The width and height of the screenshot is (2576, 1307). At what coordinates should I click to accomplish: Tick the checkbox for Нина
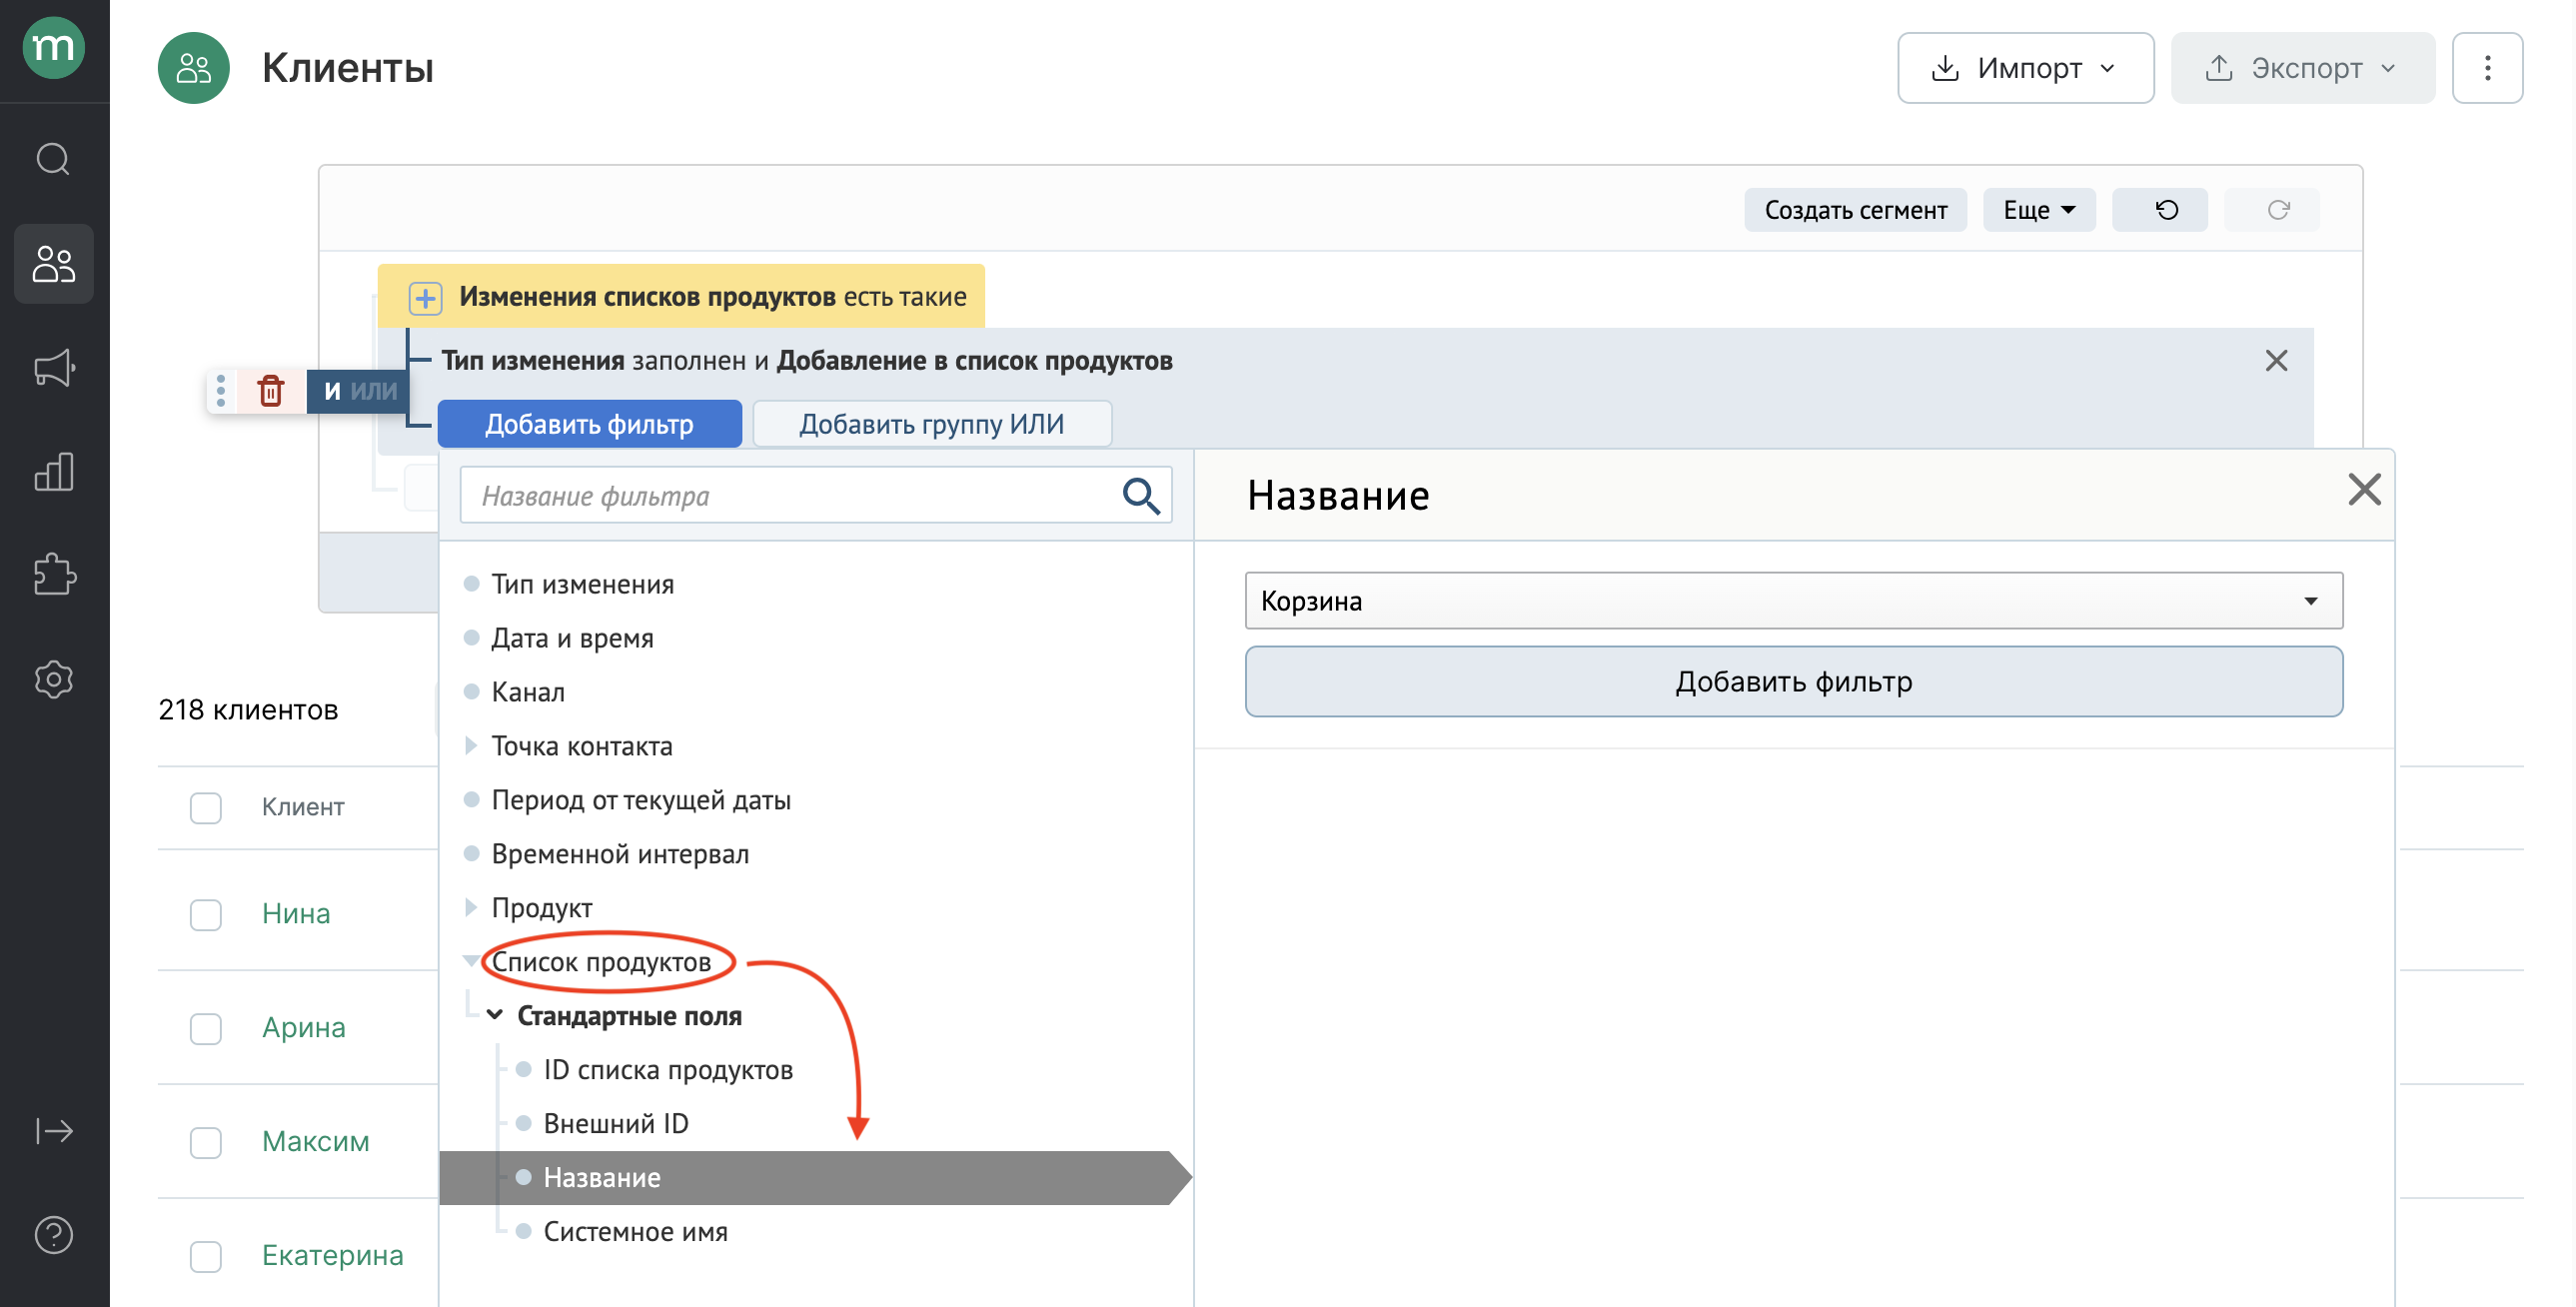pos(206,915)
